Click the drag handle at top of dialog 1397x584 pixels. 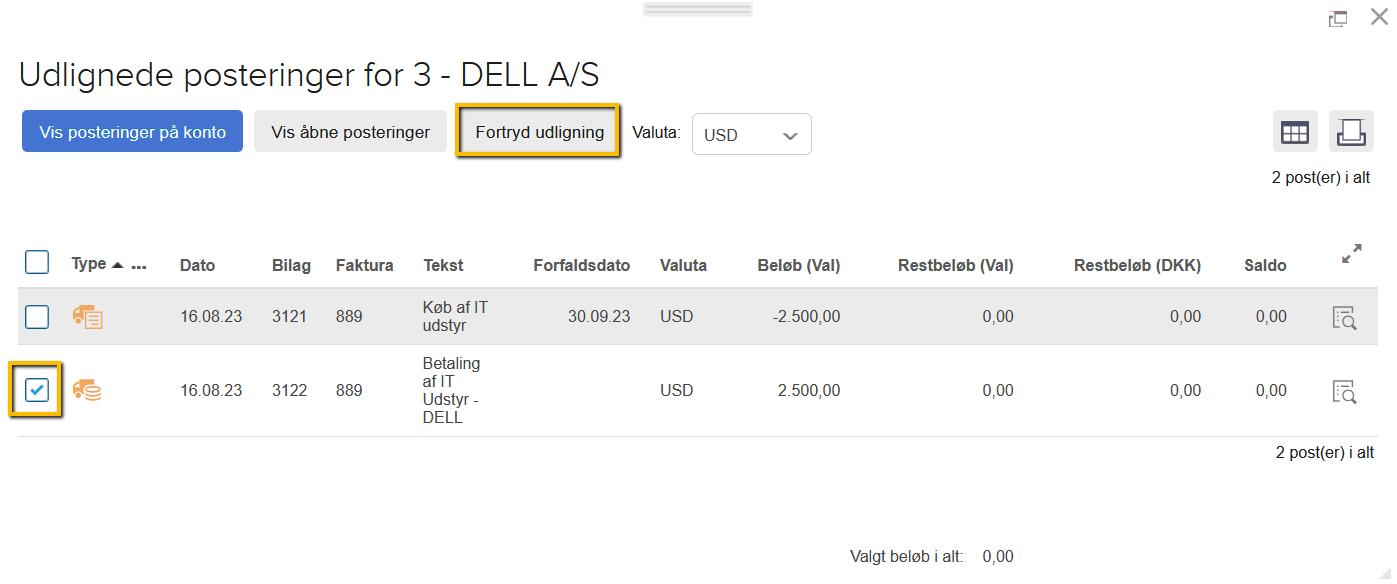[698, 9]
